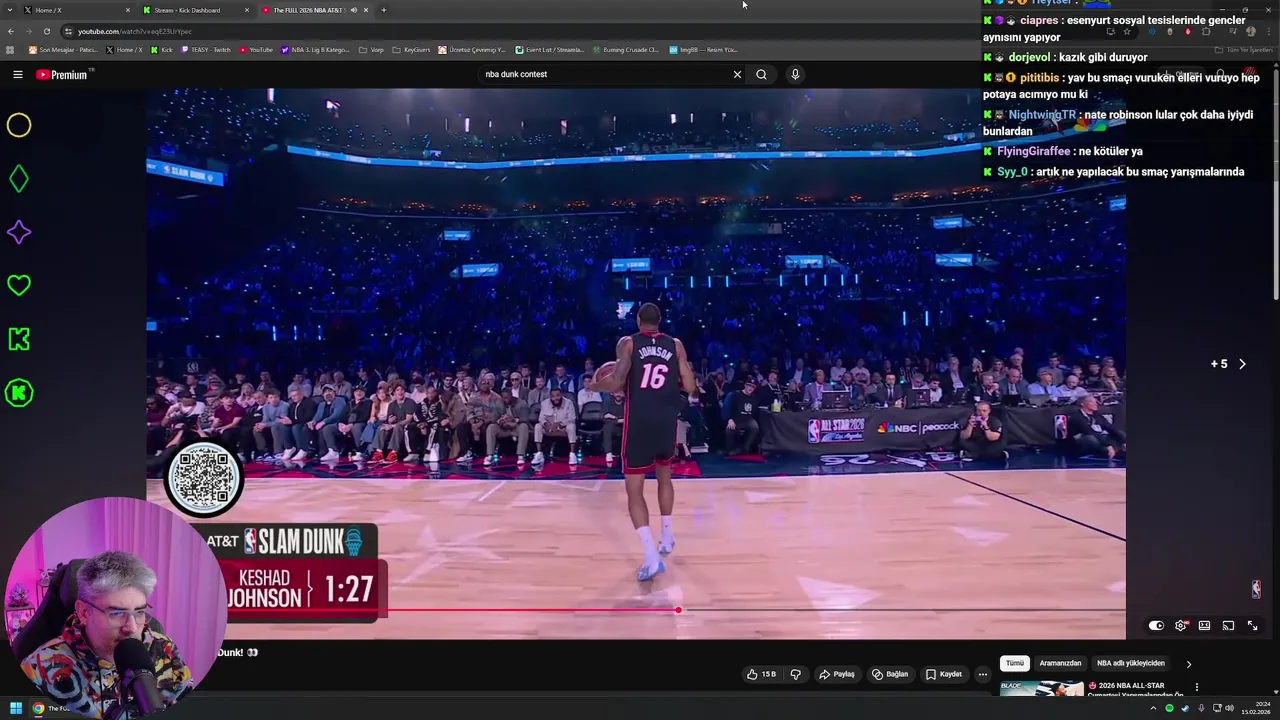Close the Home / X tab

128,10
